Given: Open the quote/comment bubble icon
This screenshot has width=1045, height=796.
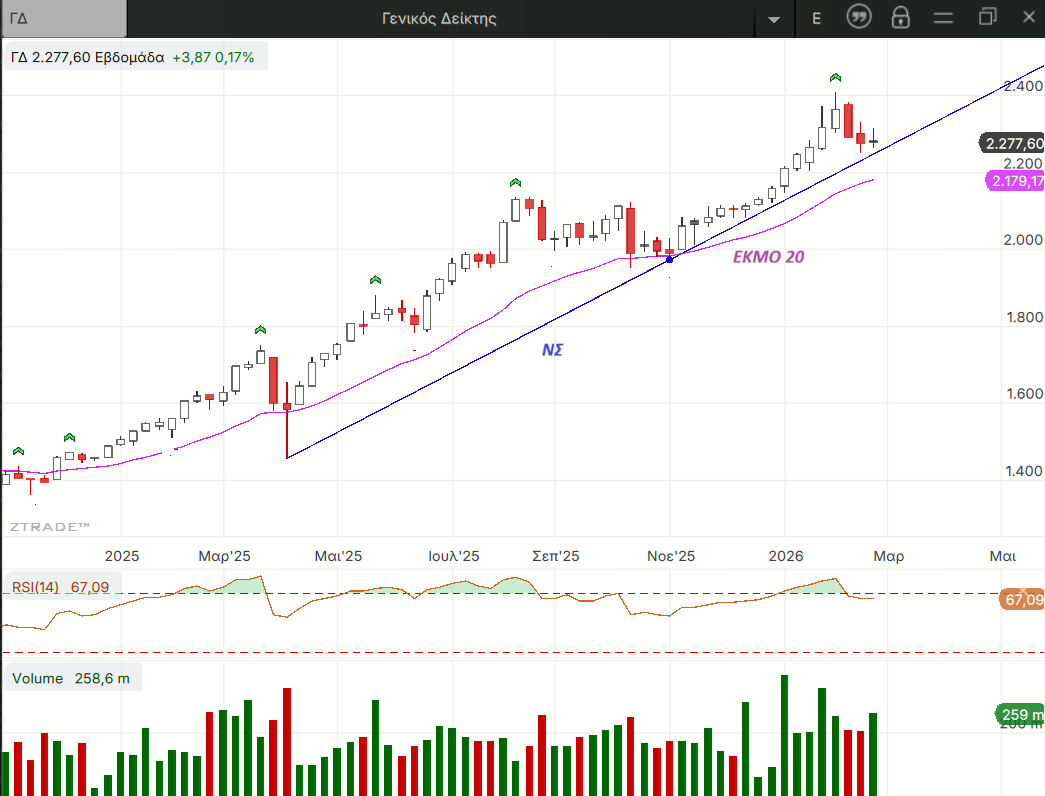Looking at the screenshot, I should 858,17.
